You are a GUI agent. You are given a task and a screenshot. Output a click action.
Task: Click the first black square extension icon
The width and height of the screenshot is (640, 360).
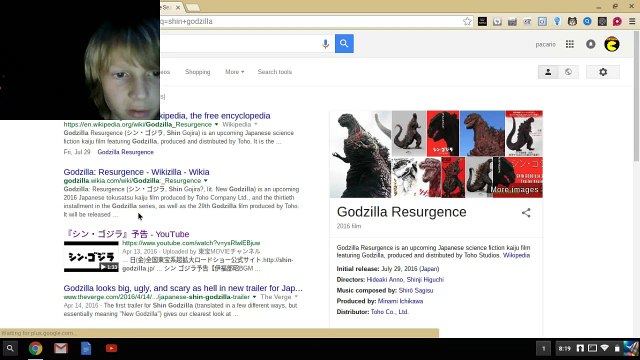pyautogui.click(x=482, y=21)
